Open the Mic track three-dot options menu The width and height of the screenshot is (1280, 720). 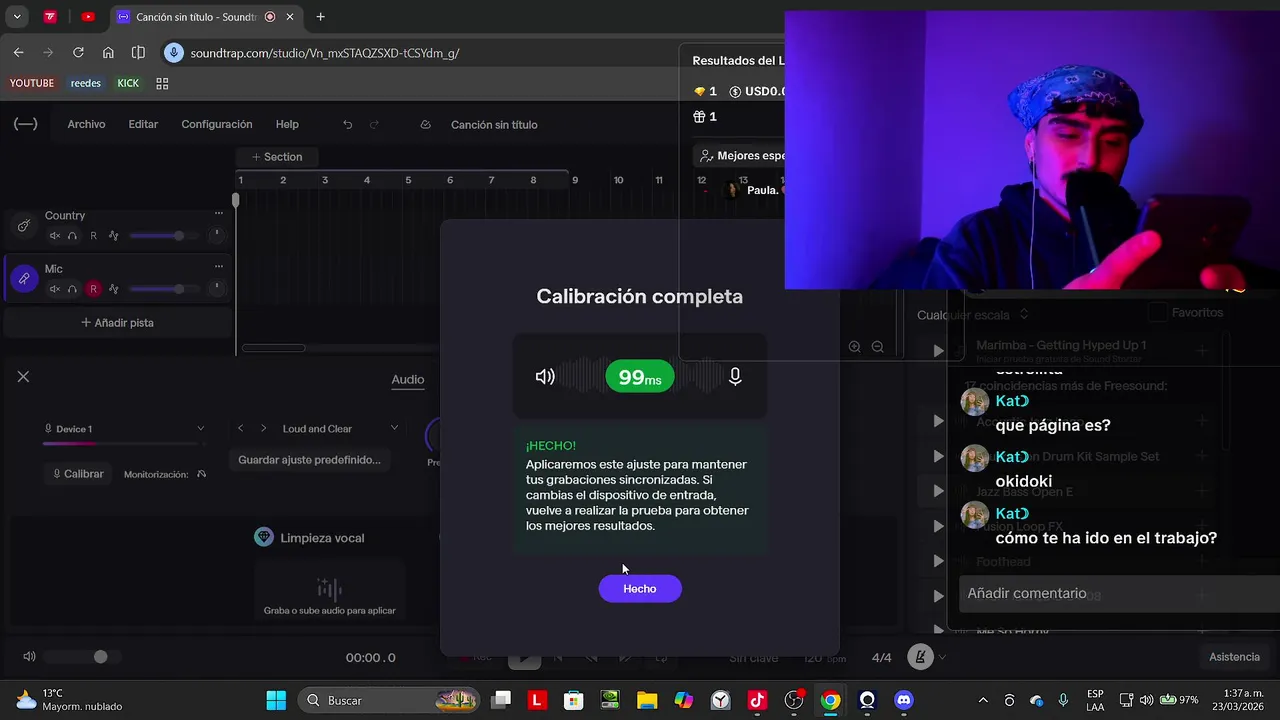pyautogui.click(x=218, y=267)
